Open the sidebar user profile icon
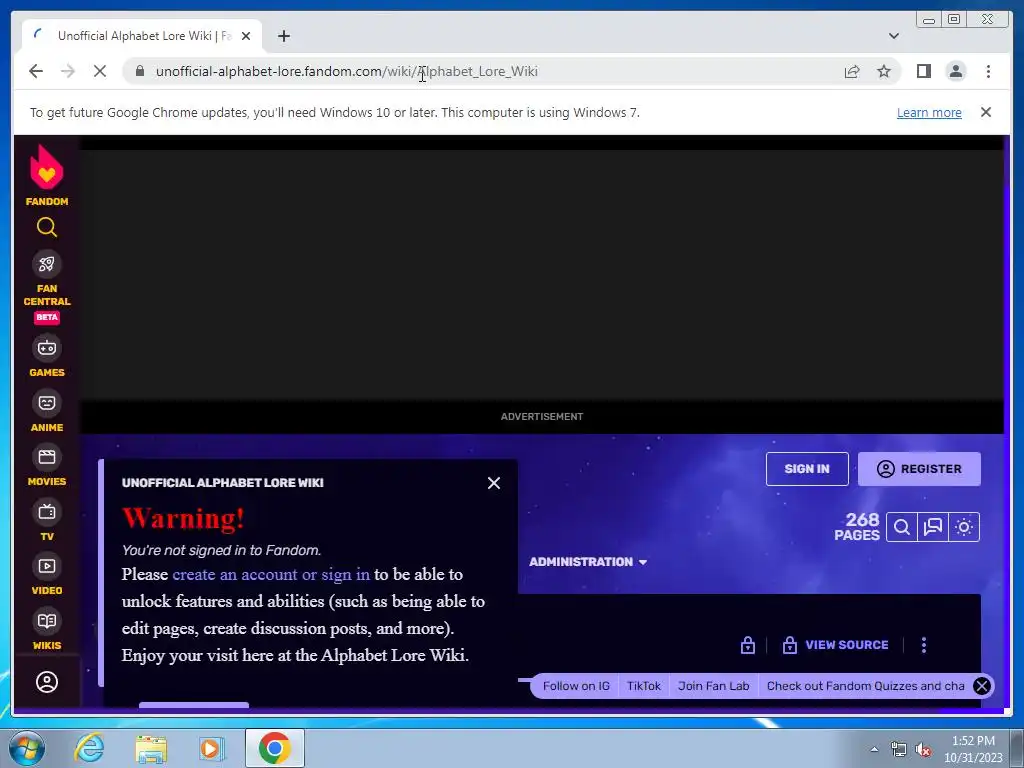Image resolution: width=1024 pixels, height=768 pixels. click(46, 682)
